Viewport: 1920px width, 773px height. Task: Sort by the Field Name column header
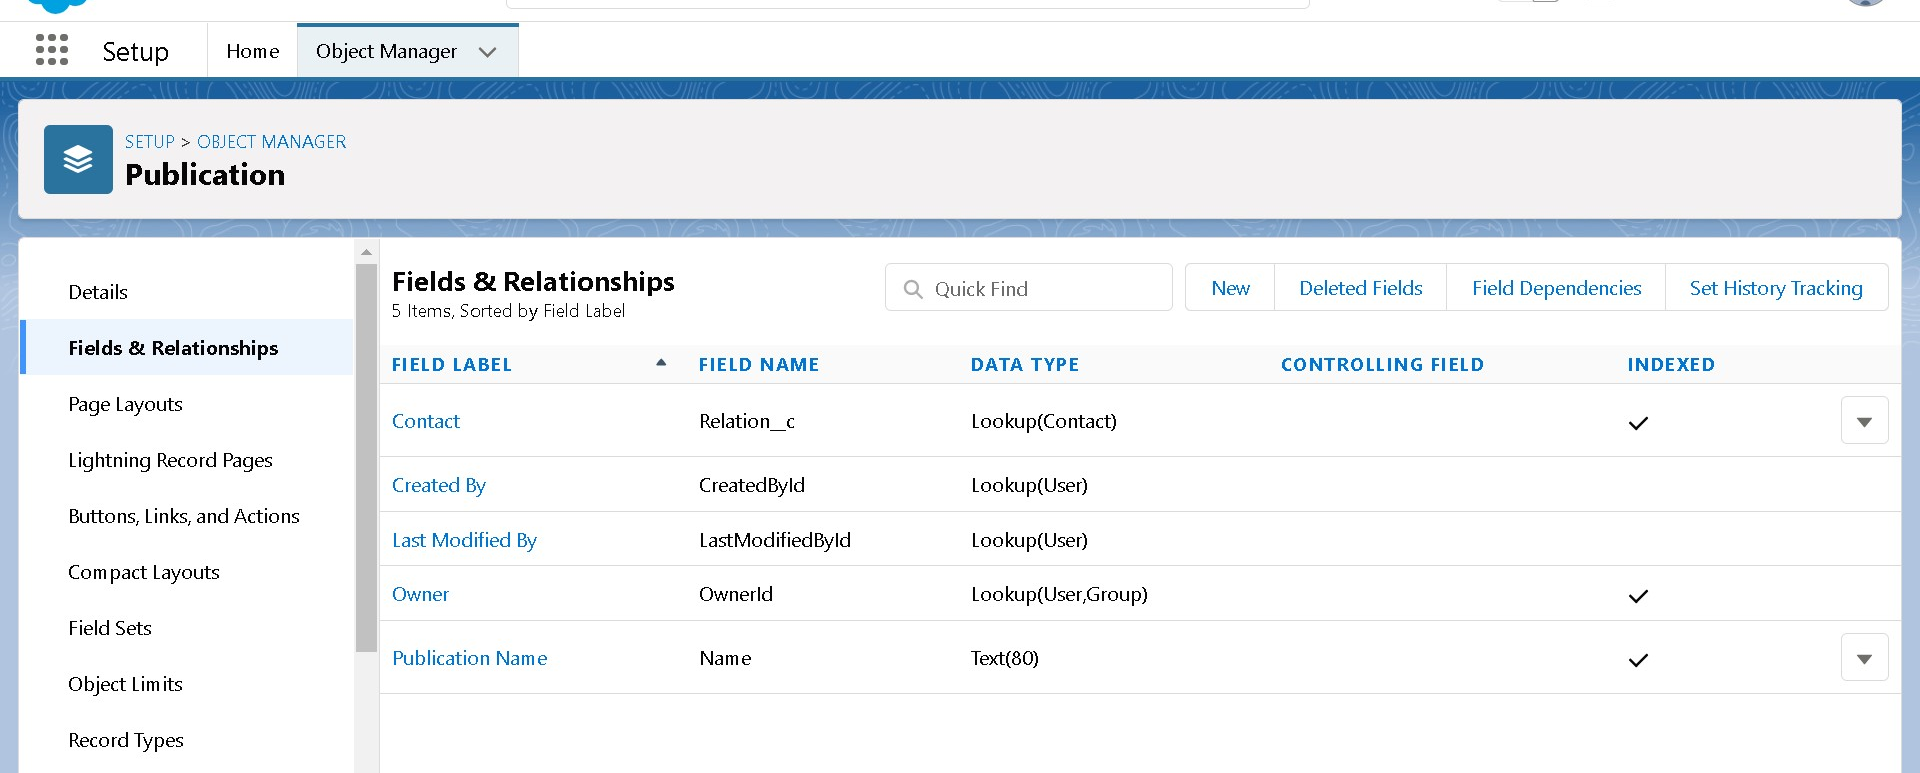(x=759, y=365)
